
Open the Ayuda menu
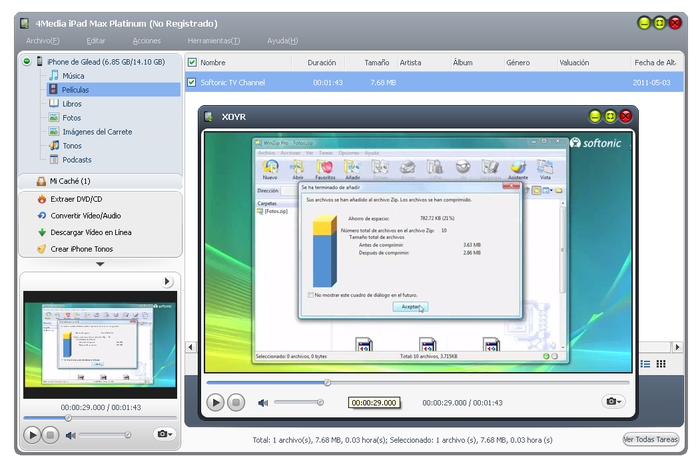coord(282,41)
